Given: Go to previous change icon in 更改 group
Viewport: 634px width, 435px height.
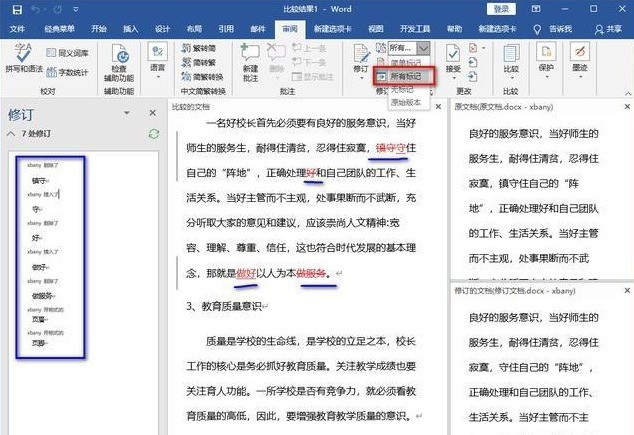Looking at the screenshot, I should [473, 62].
